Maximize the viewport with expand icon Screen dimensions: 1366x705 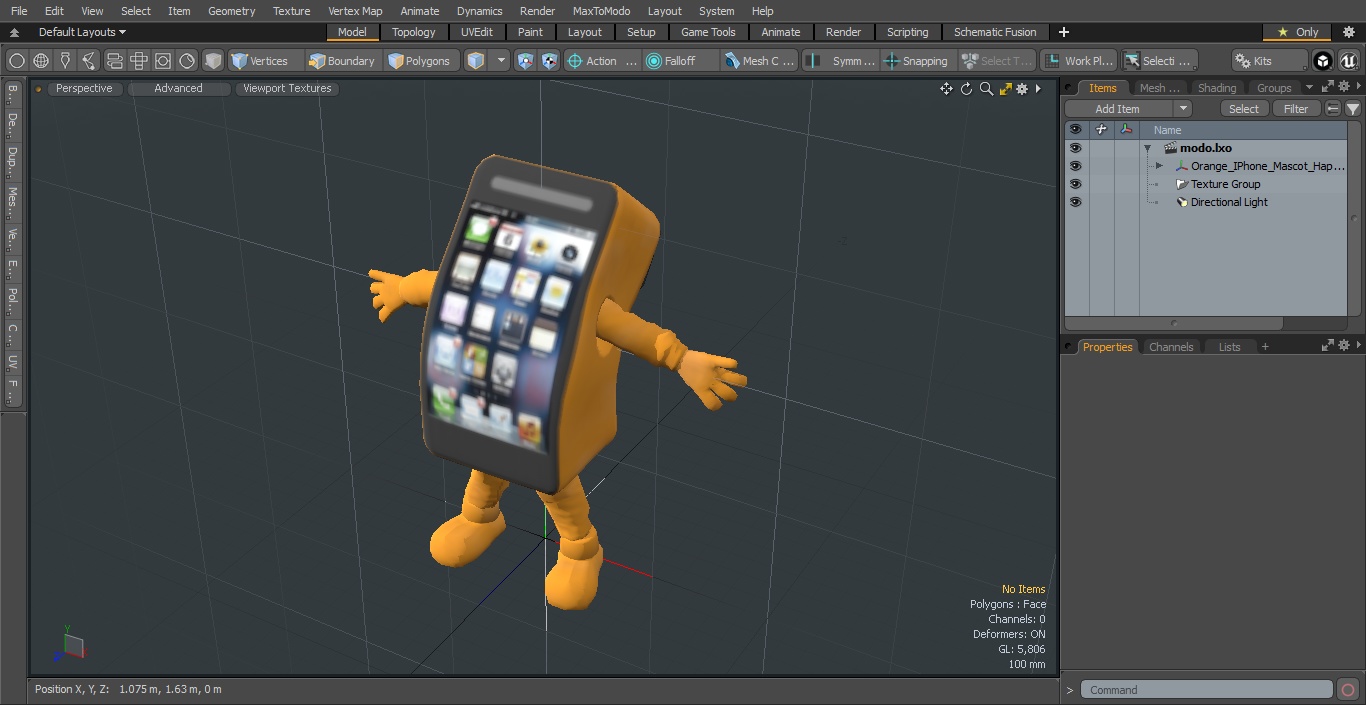click(x=1006, y=89)
